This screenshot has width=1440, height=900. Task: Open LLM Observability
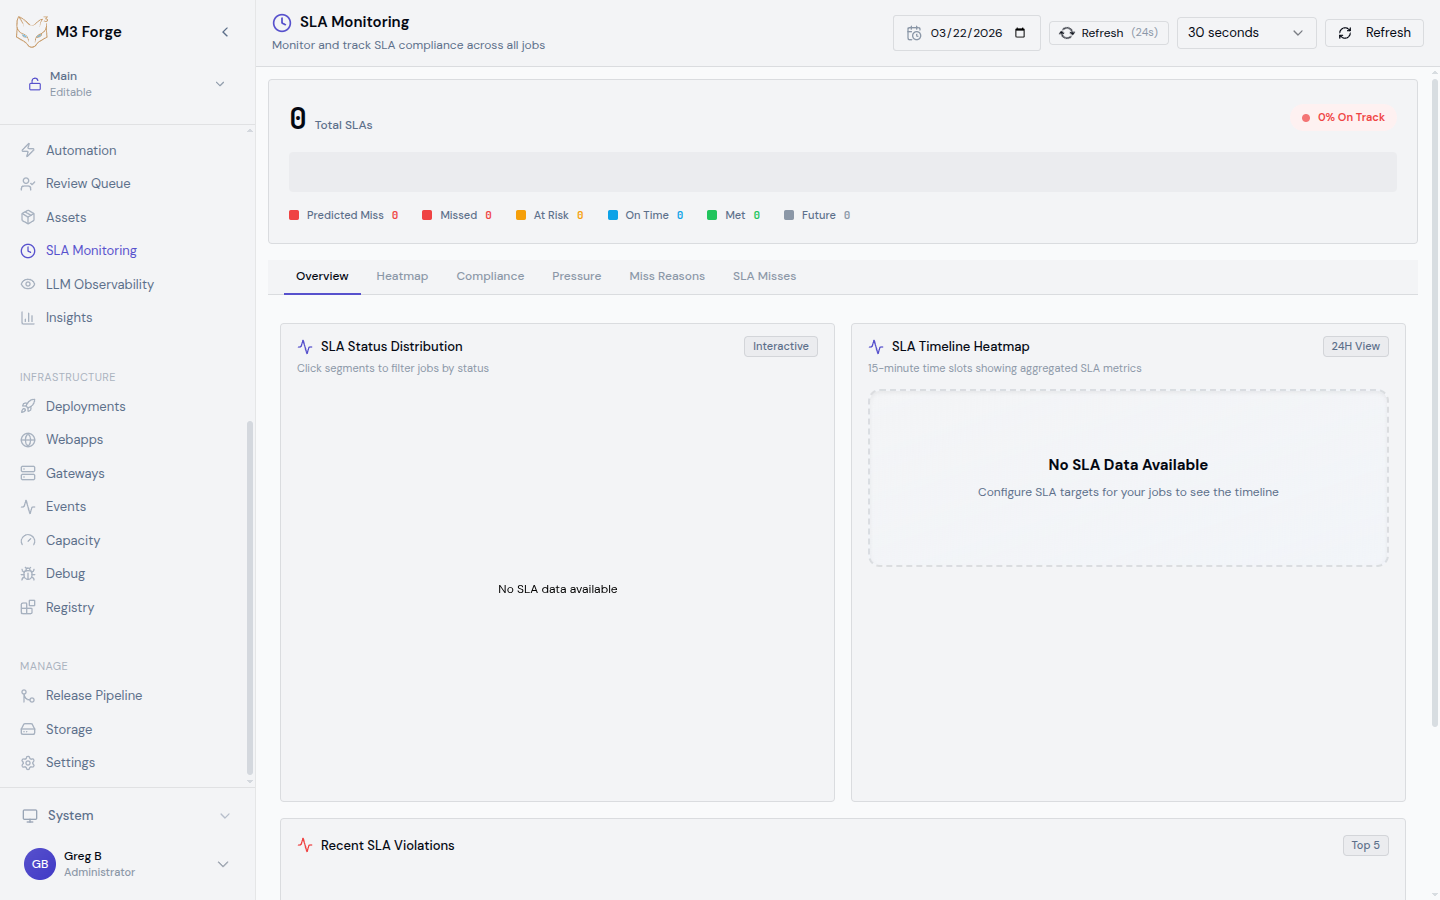(100, 284)
